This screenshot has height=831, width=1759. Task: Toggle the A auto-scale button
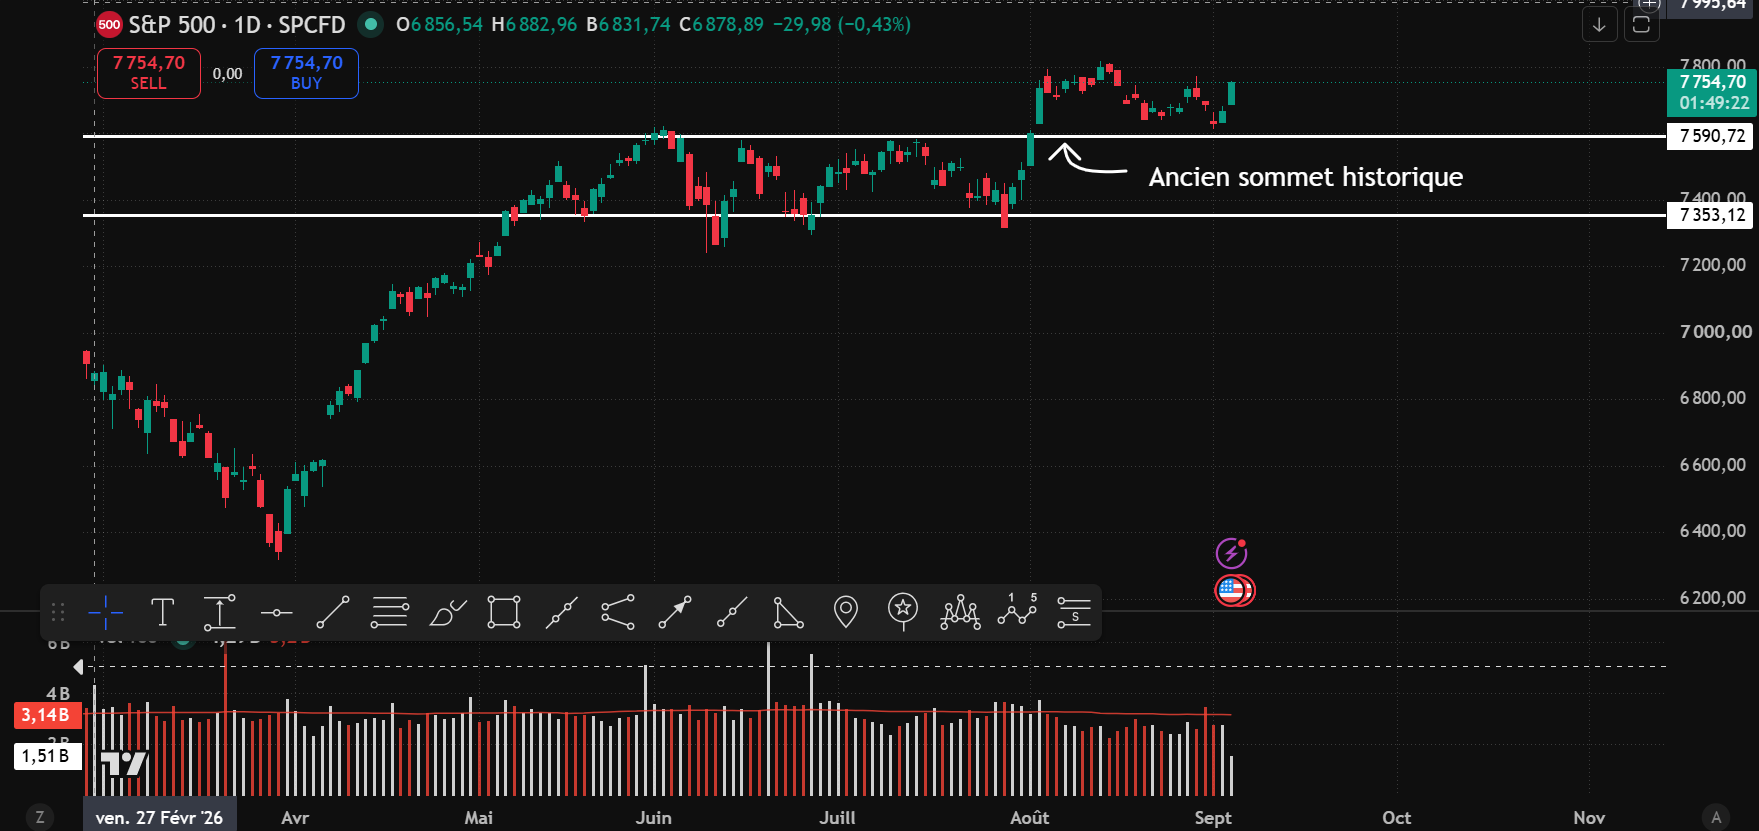click(1716, 817)
